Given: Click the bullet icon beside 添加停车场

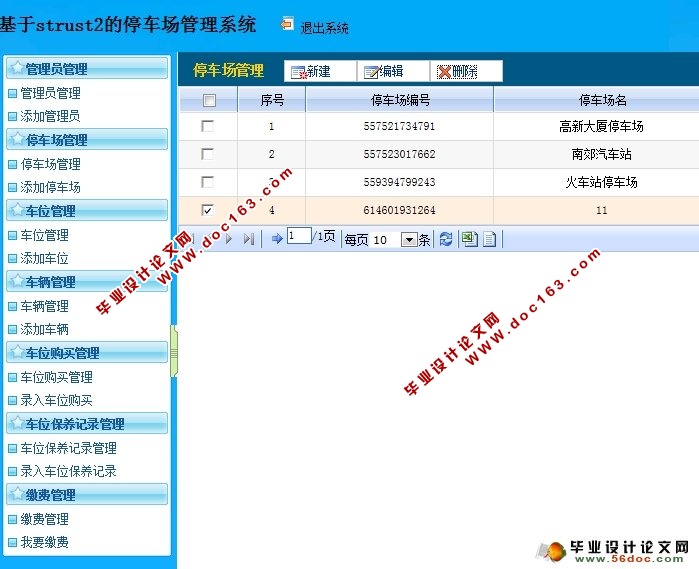Looking at the screenshot, I should (12, 188).
